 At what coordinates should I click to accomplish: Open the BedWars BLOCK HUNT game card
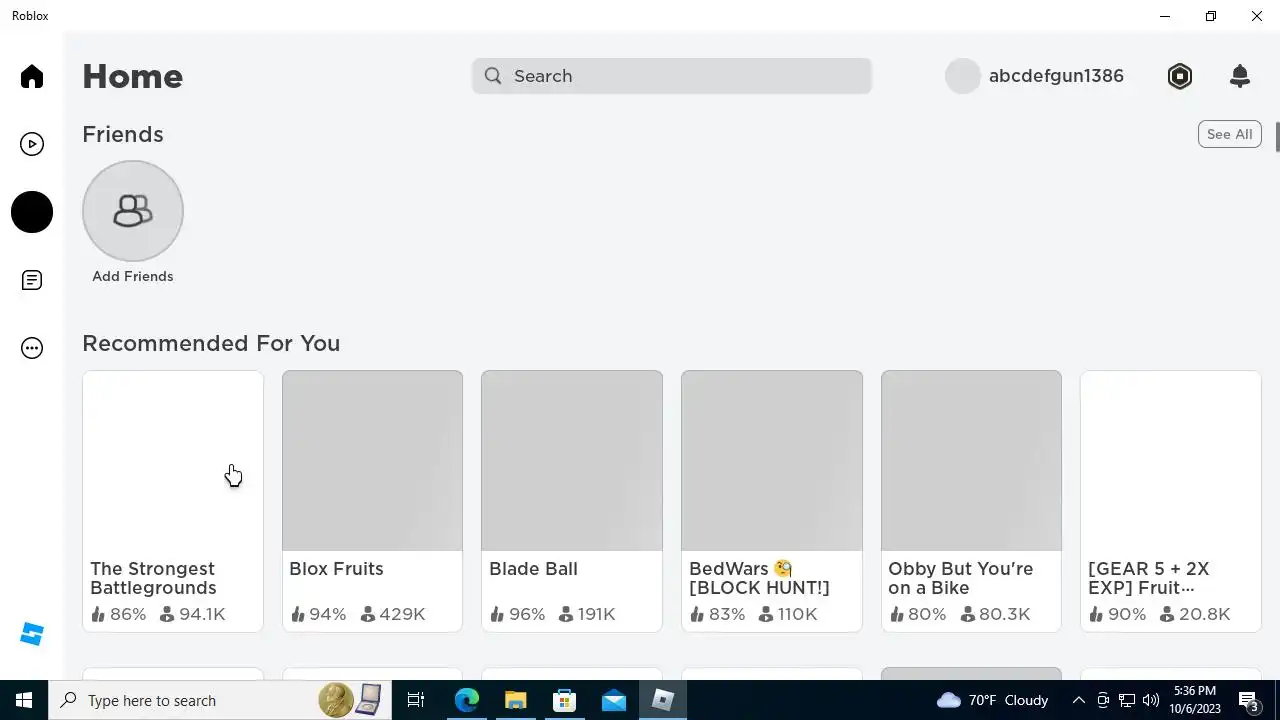pyautogui.click(x=771, y=501)
